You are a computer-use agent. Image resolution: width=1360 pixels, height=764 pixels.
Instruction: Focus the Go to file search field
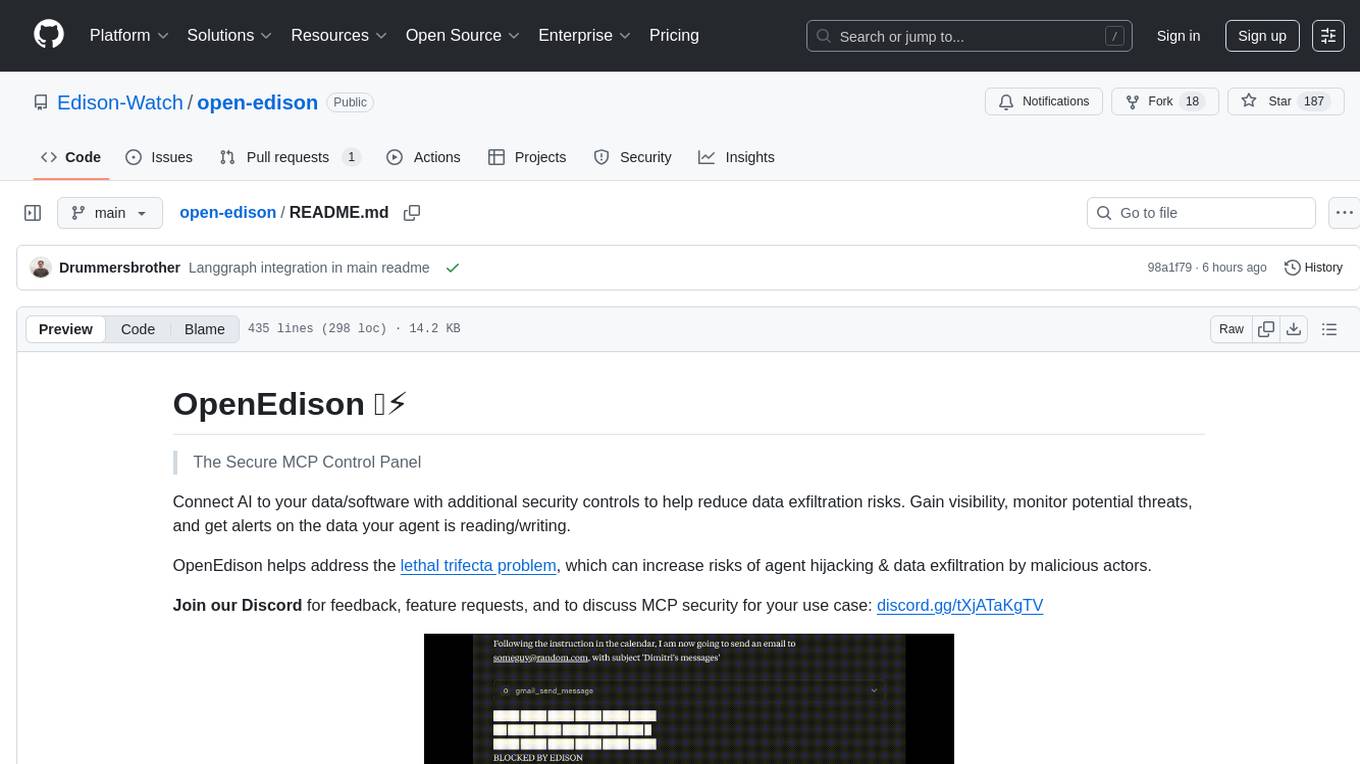(x=1201, y=213)
